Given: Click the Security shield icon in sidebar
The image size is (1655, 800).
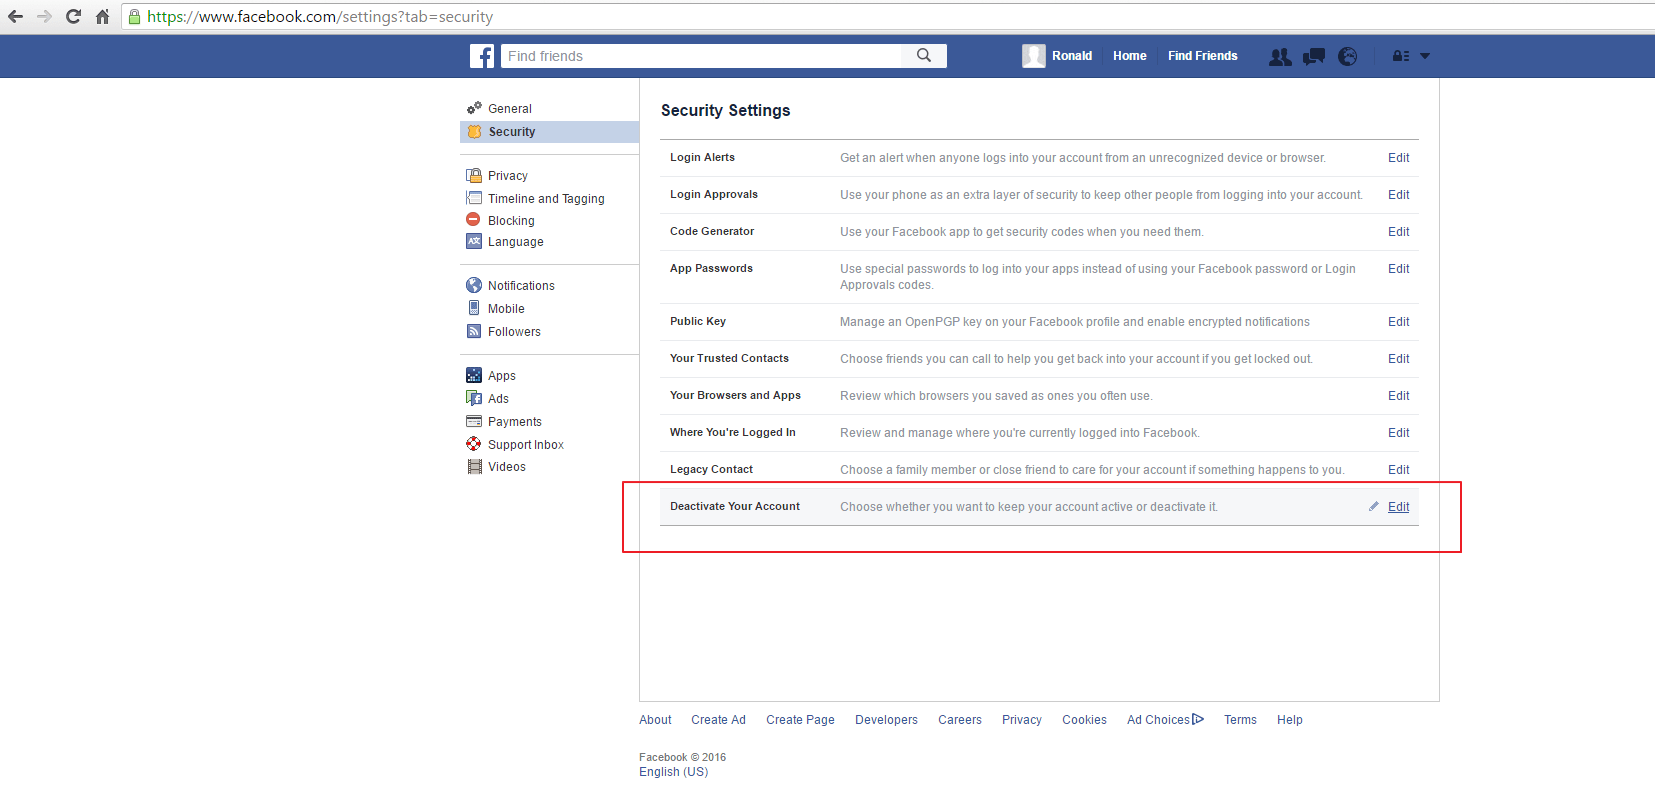Looking at the screenshot, I should click(474, 132).
